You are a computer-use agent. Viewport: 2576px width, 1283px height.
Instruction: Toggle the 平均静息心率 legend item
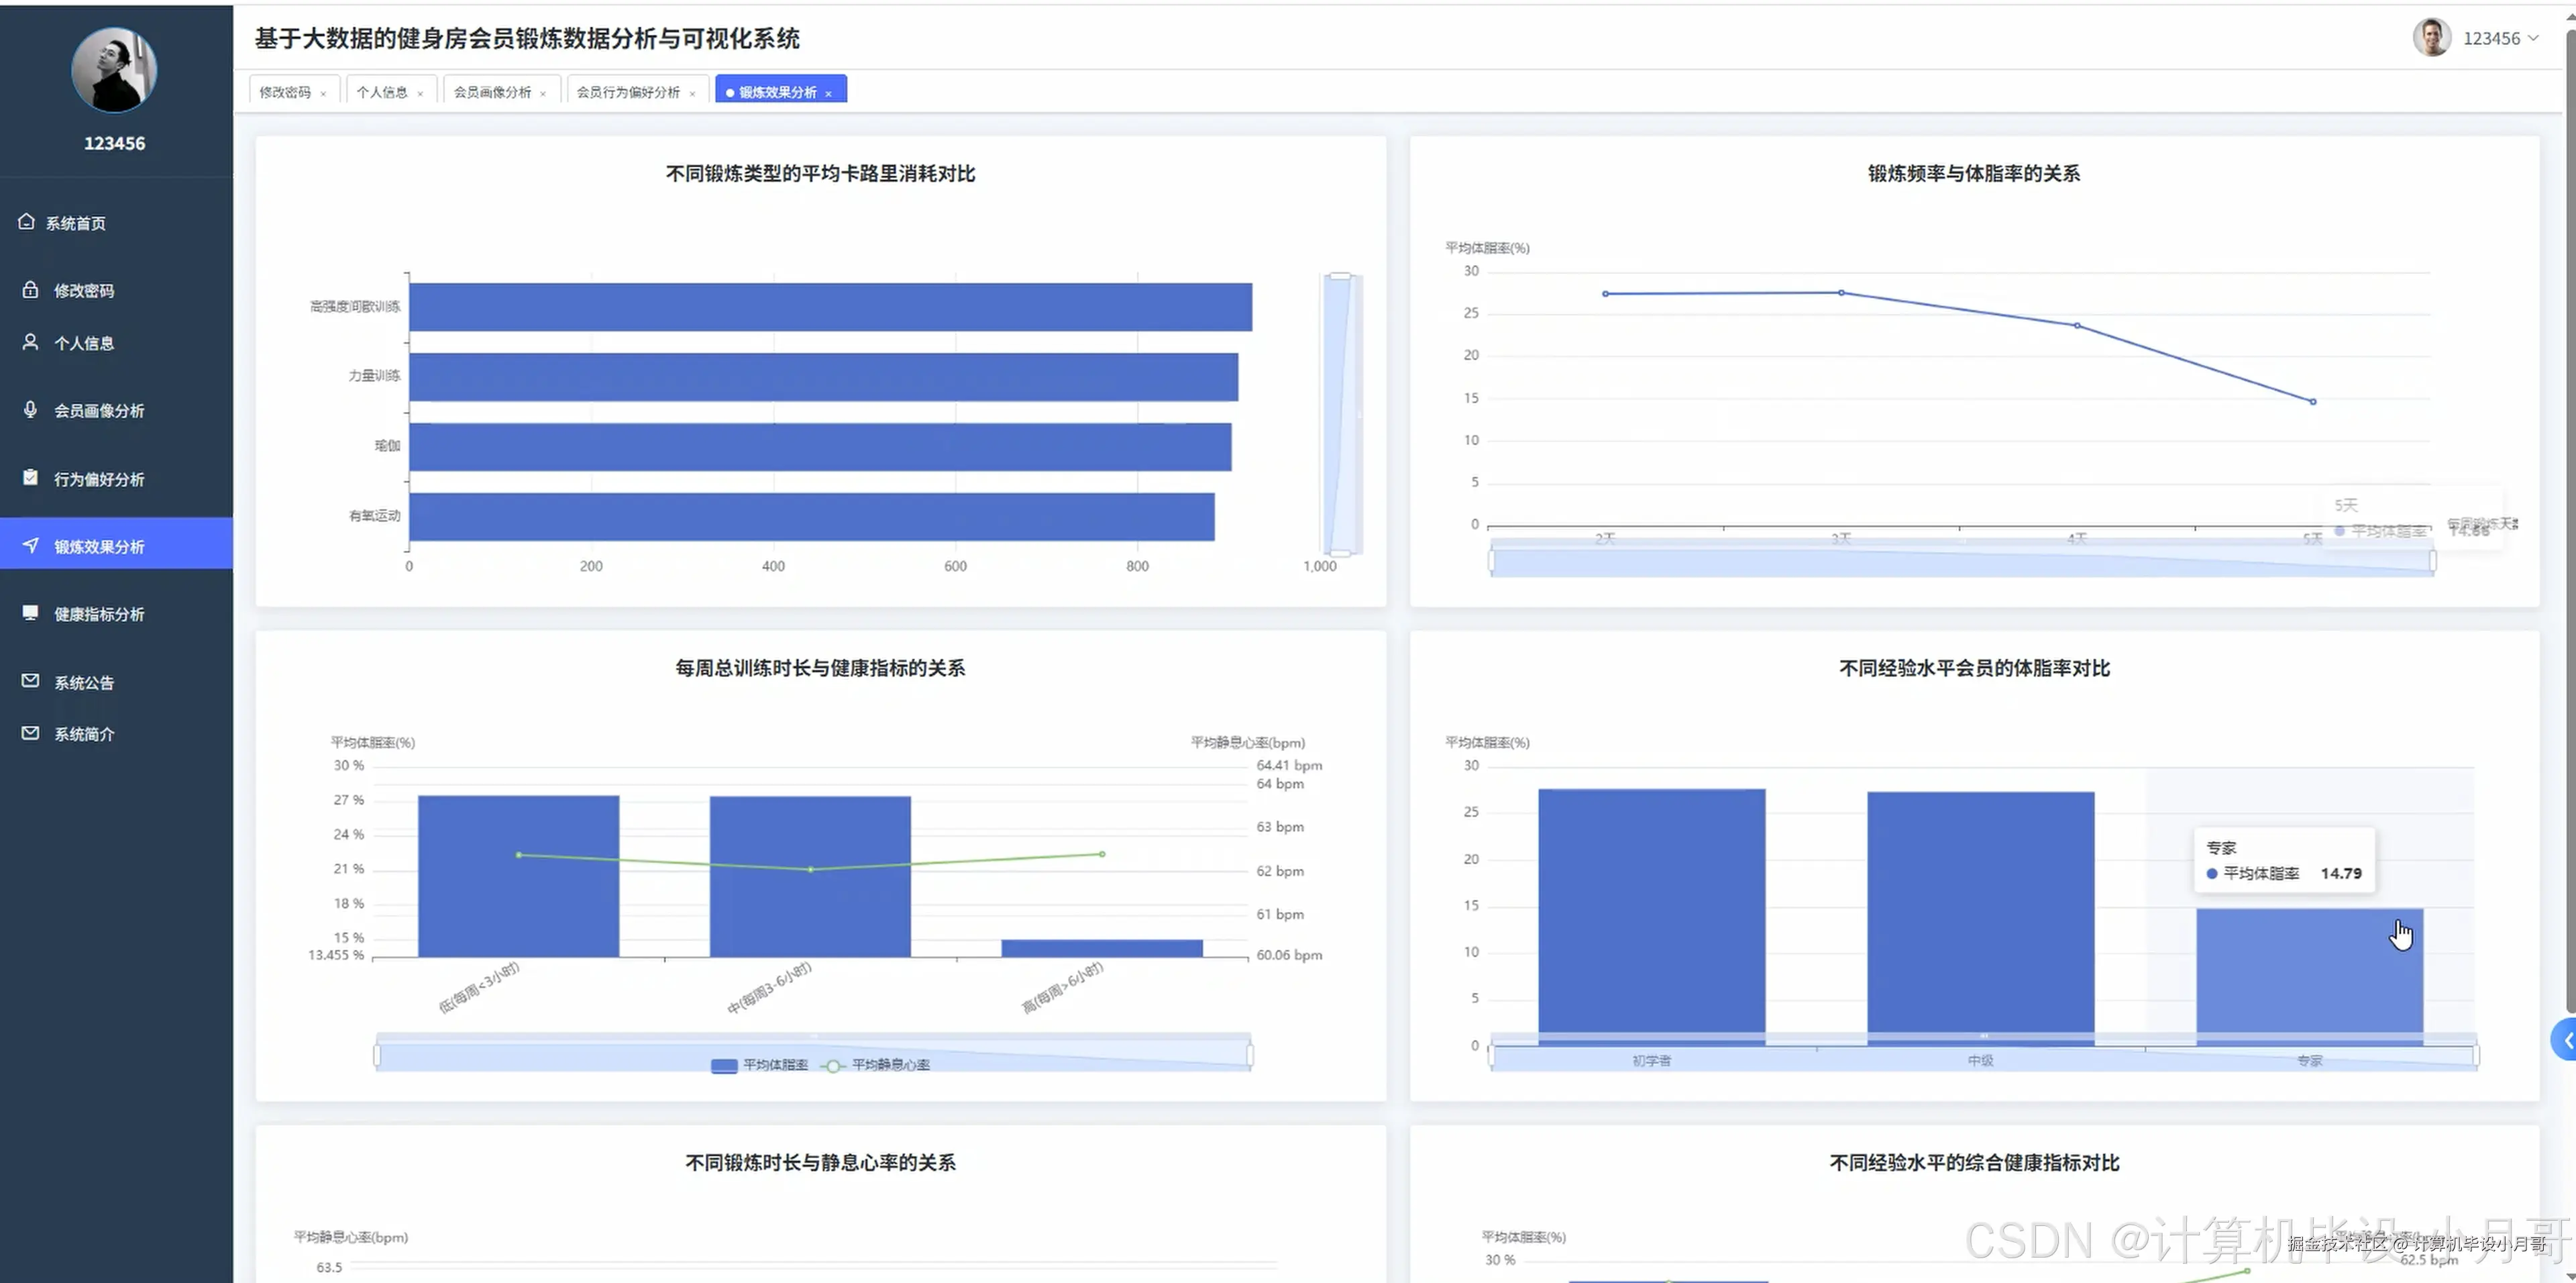pos(875,1065)
